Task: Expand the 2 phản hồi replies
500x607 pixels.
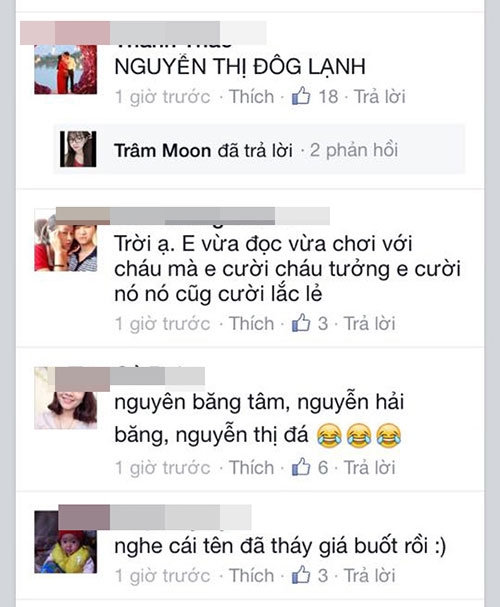Action: point(354,150)
